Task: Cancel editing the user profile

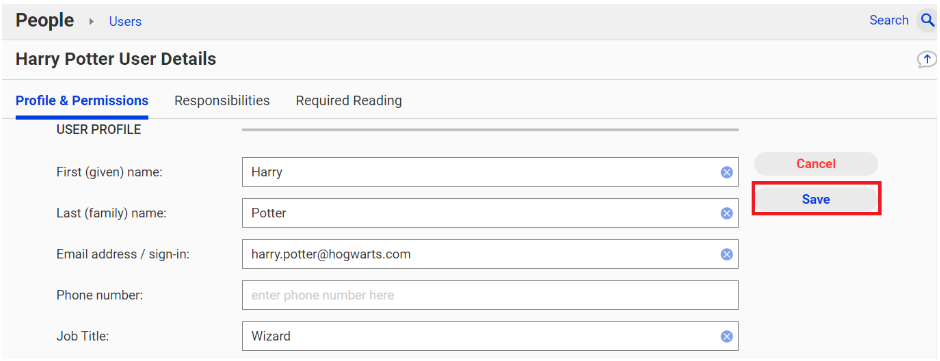Action: [816, 164]
